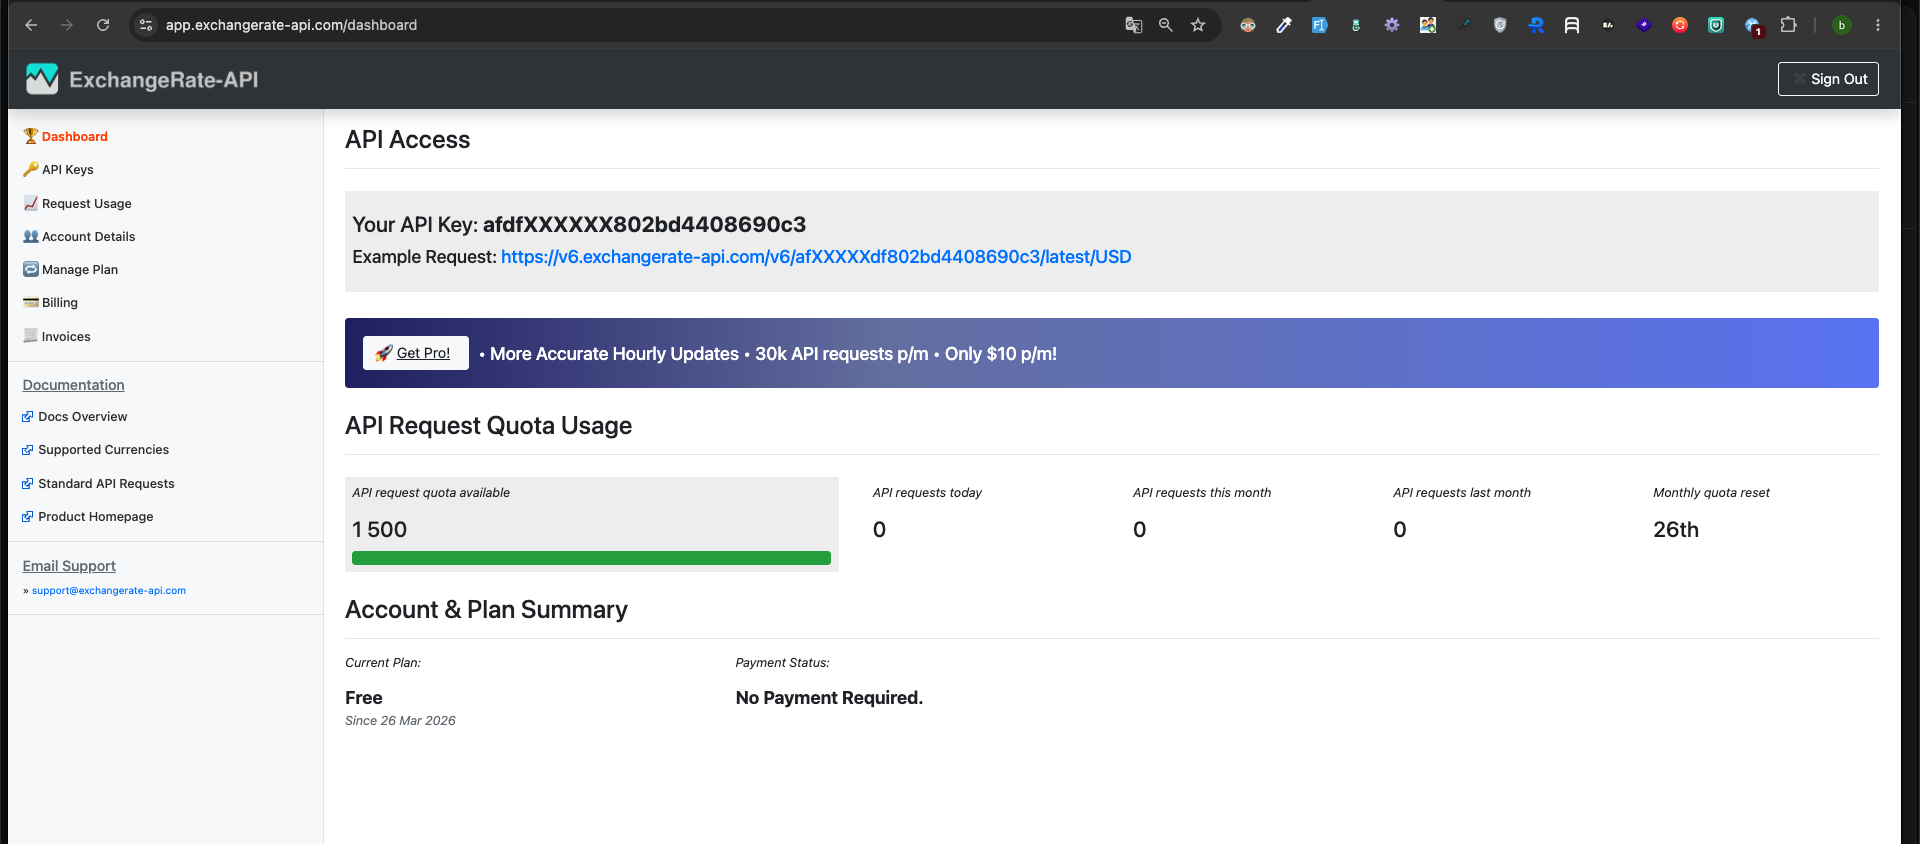Click the people icon beside Account Details
1920x844 pixels.
31,236
